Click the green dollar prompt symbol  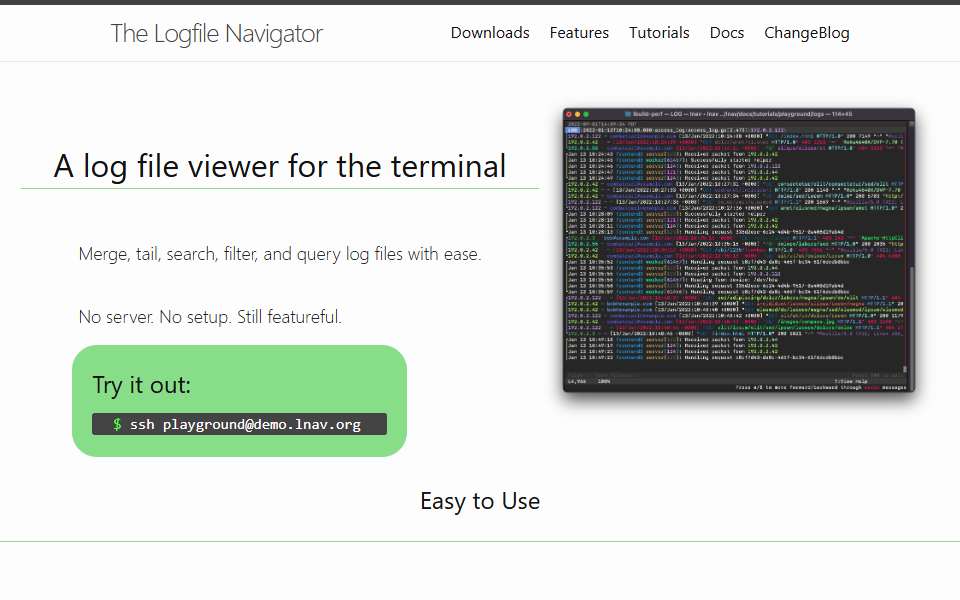[x=117, y=424]
